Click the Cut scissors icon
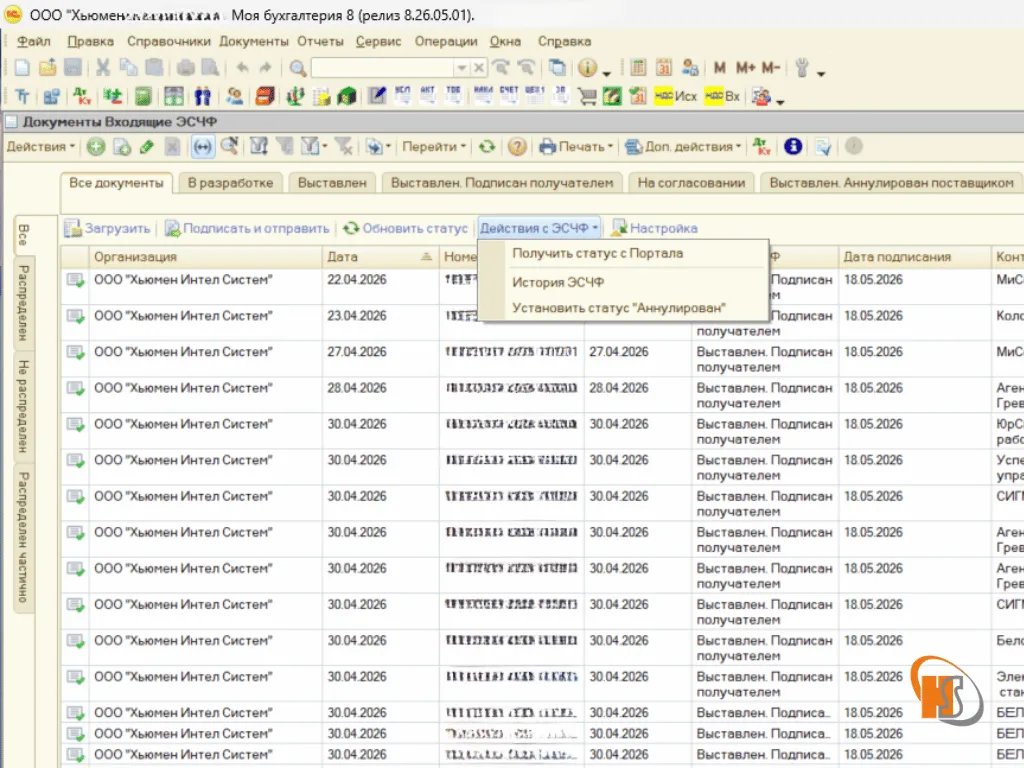The height and width of the screenshot is (768, 1024). pos(103,67)
